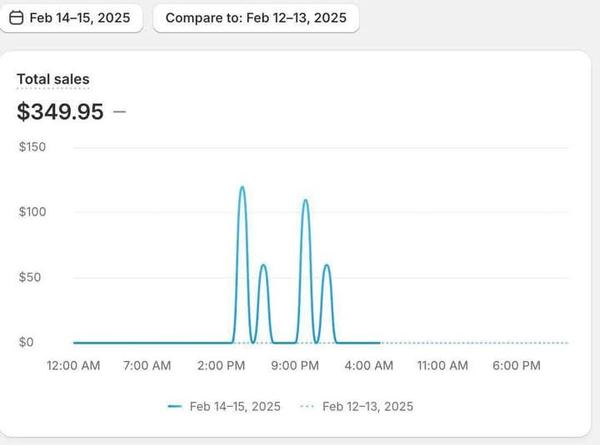This screenshot has width=600, height=445.
Task: Click the calendar icon in date picker
Action: [17, 18]
